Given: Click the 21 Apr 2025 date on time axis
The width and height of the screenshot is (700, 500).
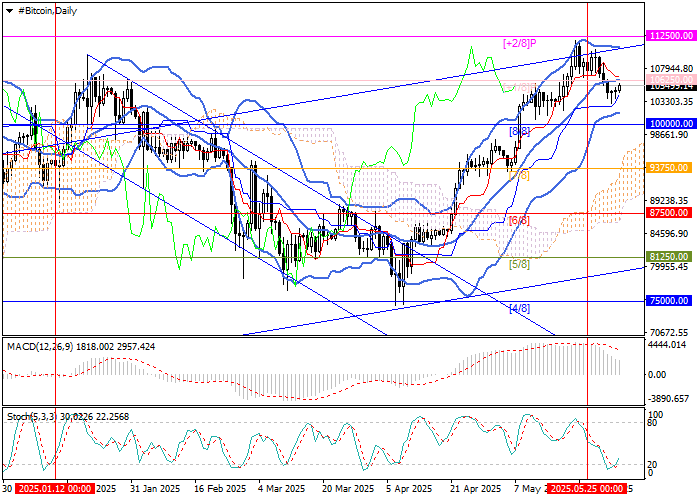Looking at the screenshot, I should pyautogui.click(x=473, y=490).
